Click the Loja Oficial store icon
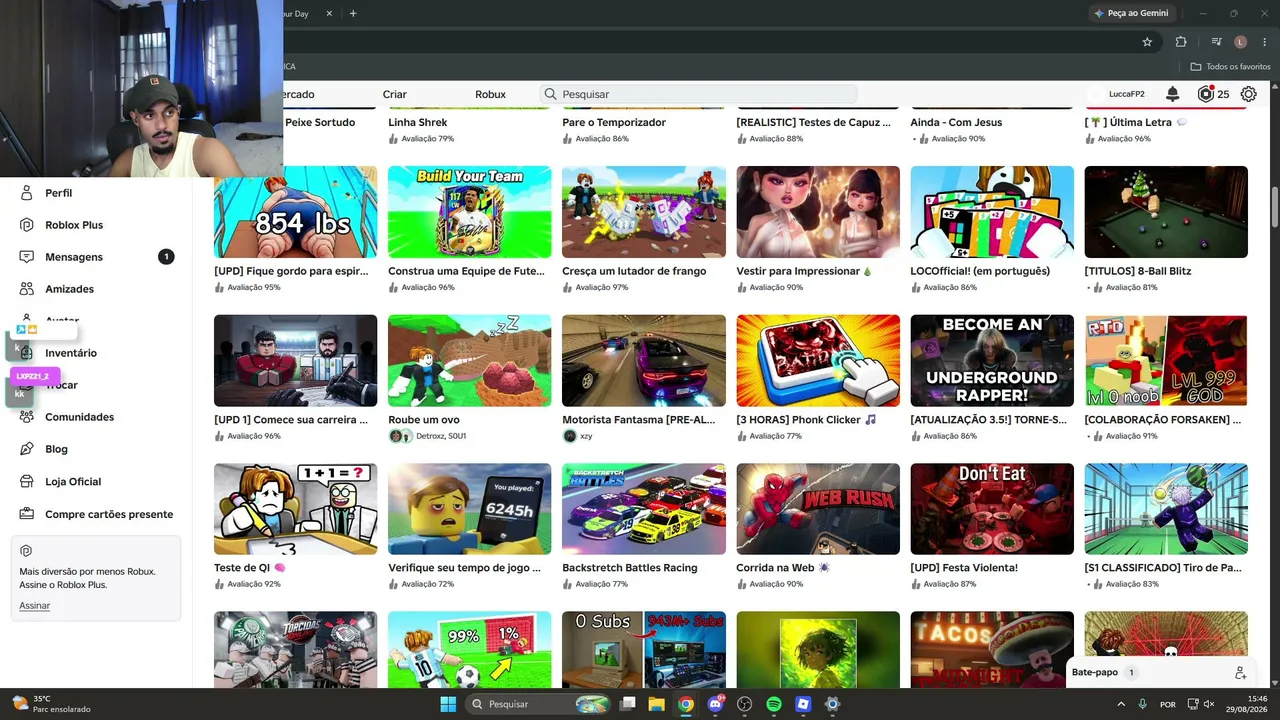The width and height of the screenshot is (1280, 720). [x=27, y=481]
